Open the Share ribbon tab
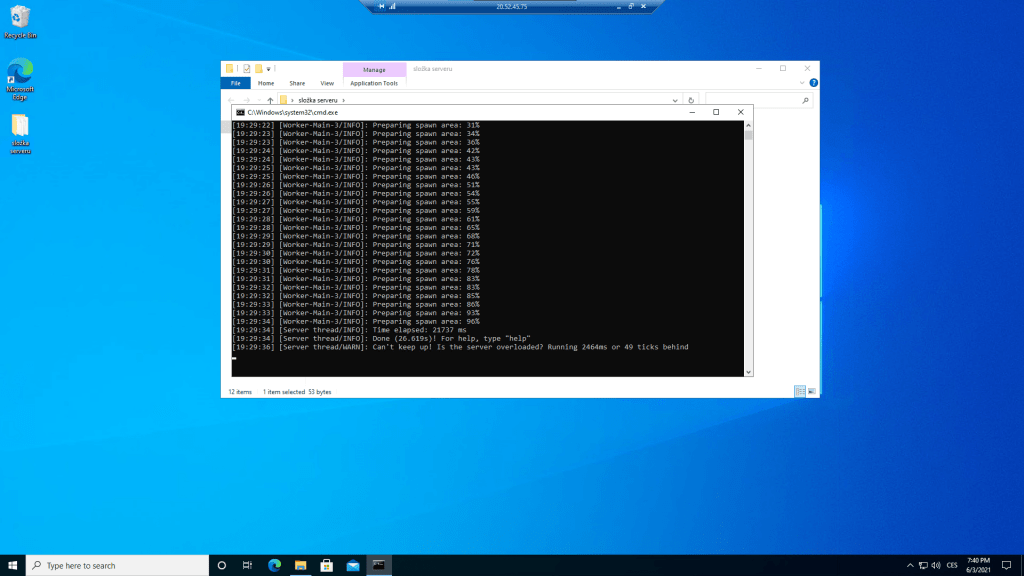This screenshot has height=576, width=1024. (x=297, y=83)
